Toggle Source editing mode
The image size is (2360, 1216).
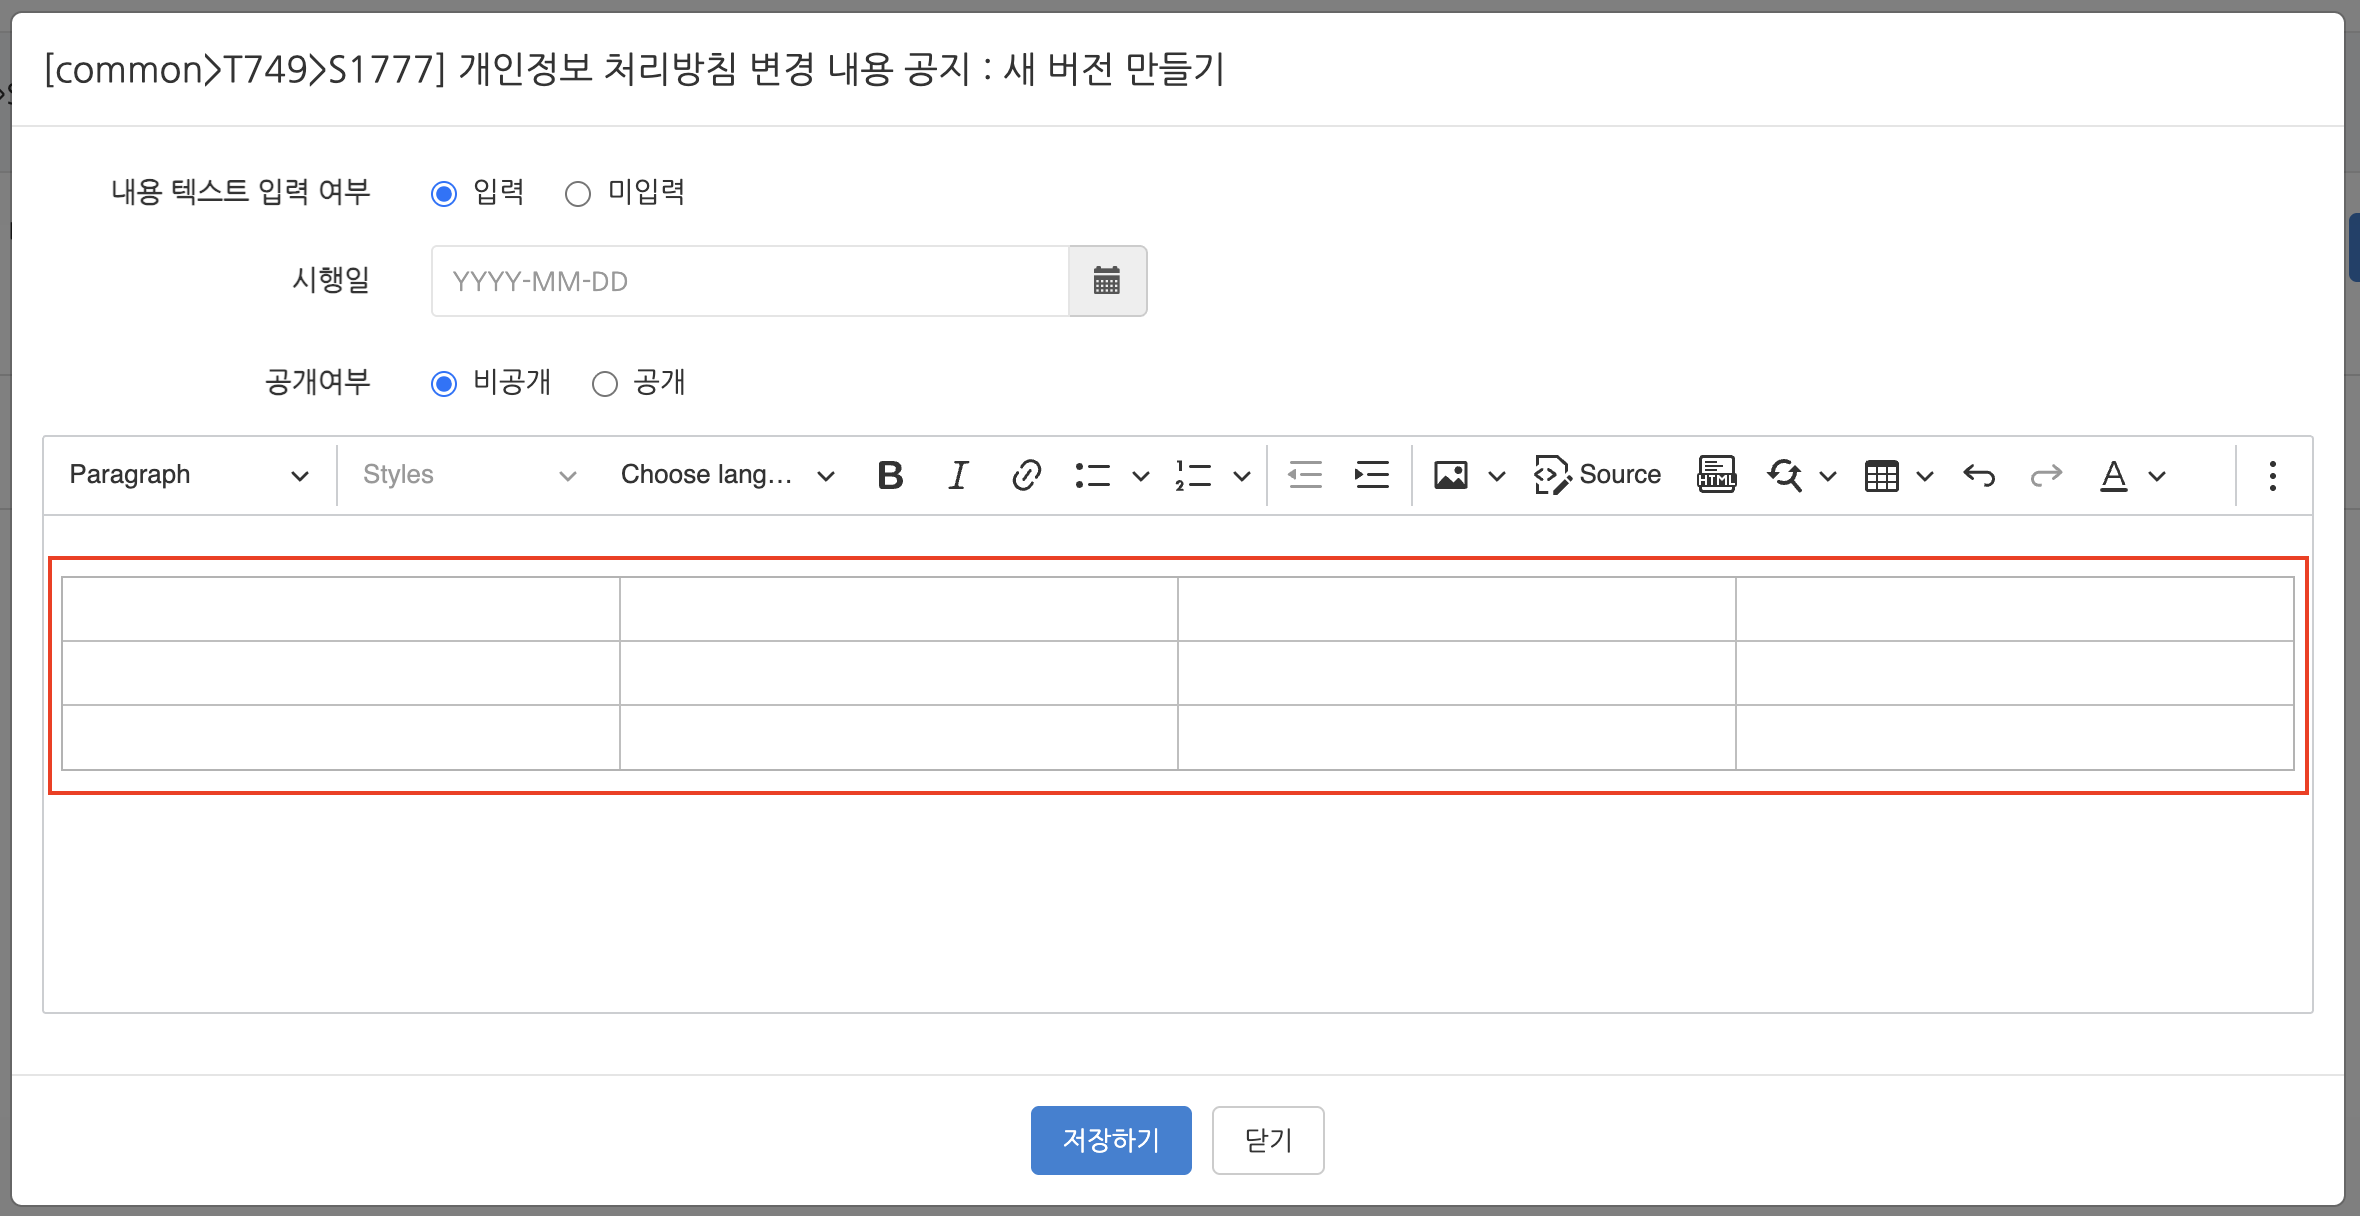[1598, 475]
